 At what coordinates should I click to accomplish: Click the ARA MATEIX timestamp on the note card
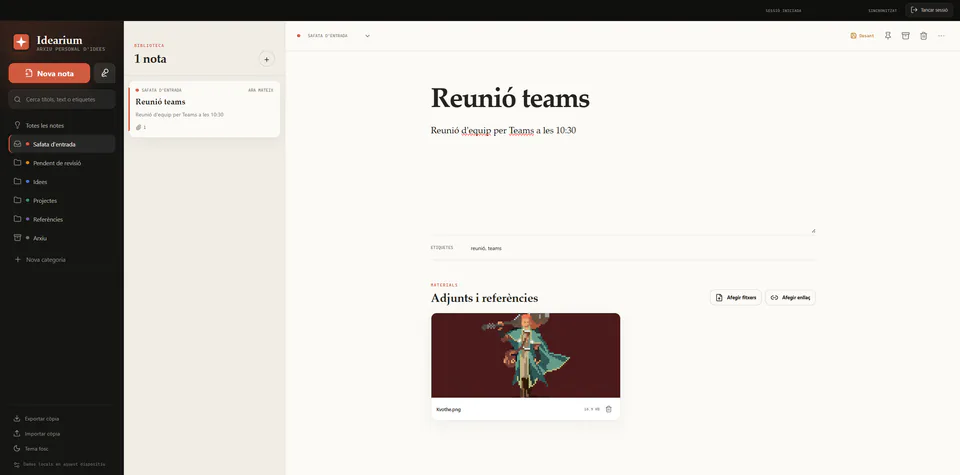[260, 90]
